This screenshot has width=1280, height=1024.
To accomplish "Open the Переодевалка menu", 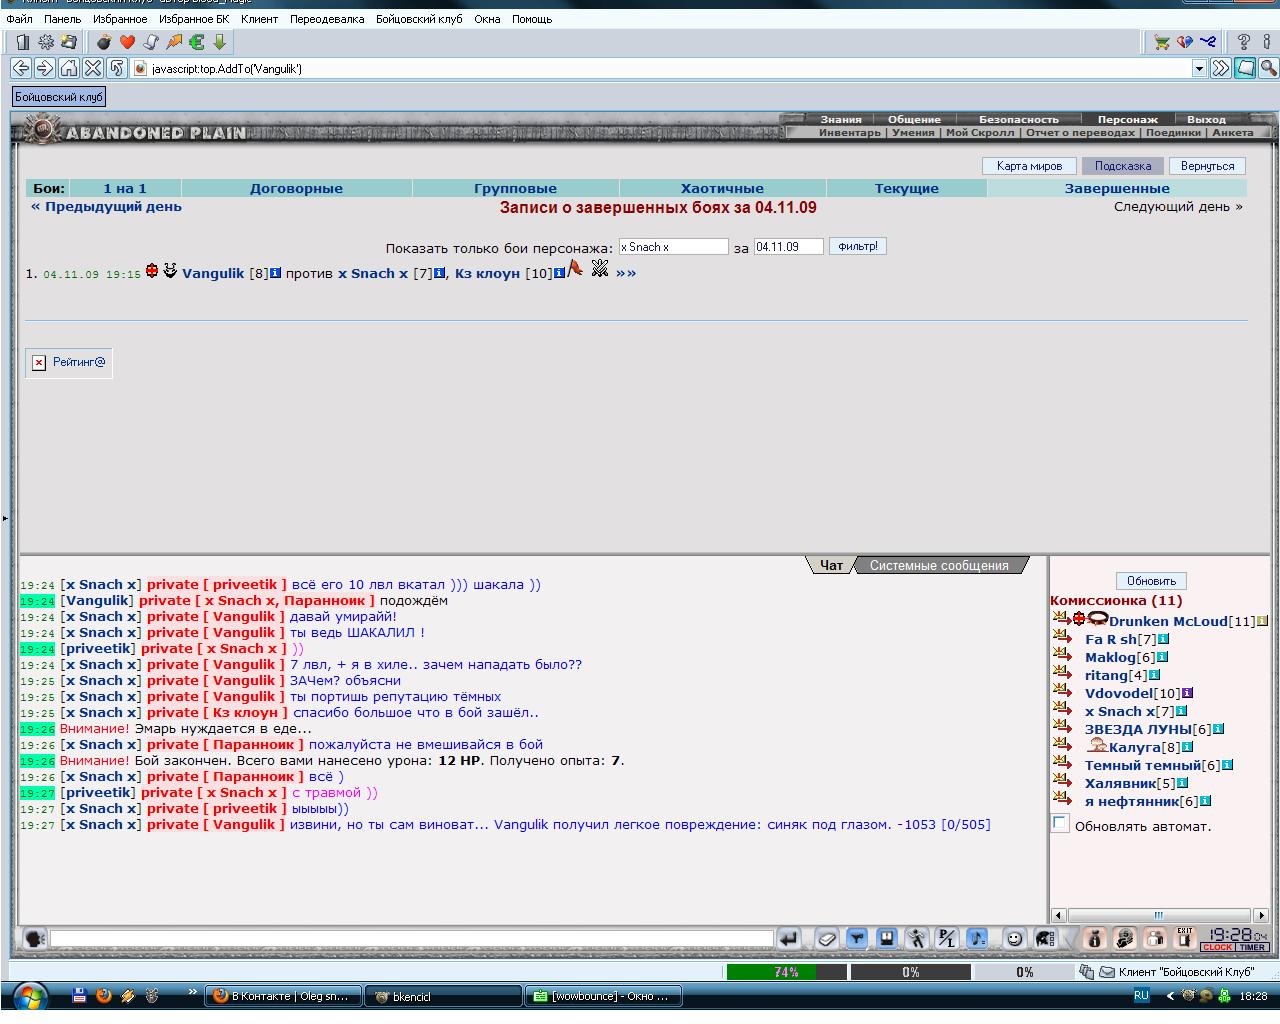I will [x=327, y=19].
